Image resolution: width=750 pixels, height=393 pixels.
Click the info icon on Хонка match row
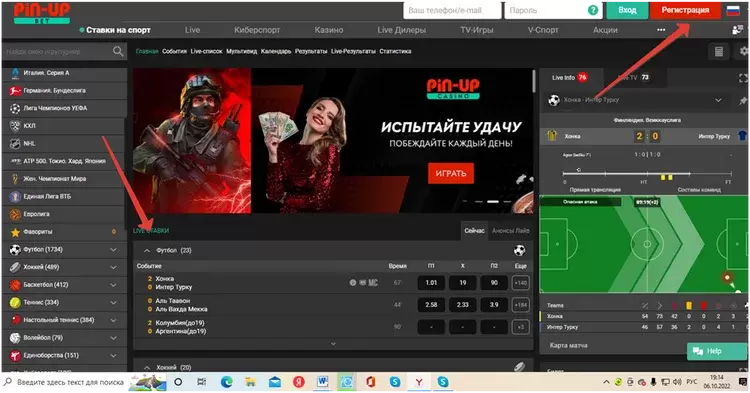(353, 283)
